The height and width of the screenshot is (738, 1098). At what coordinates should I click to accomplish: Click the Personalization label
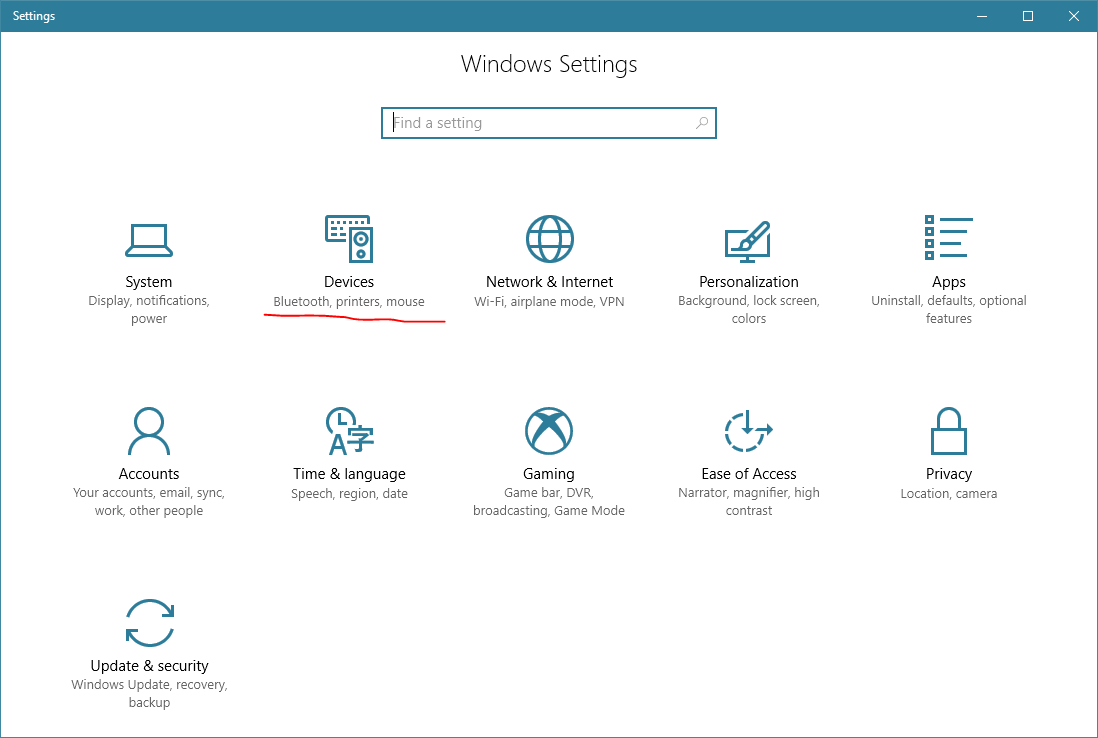point(749,281)
